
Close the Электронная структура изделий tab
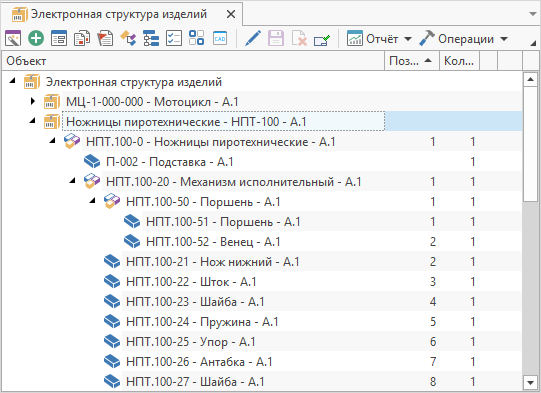click(x=231, y=14)
